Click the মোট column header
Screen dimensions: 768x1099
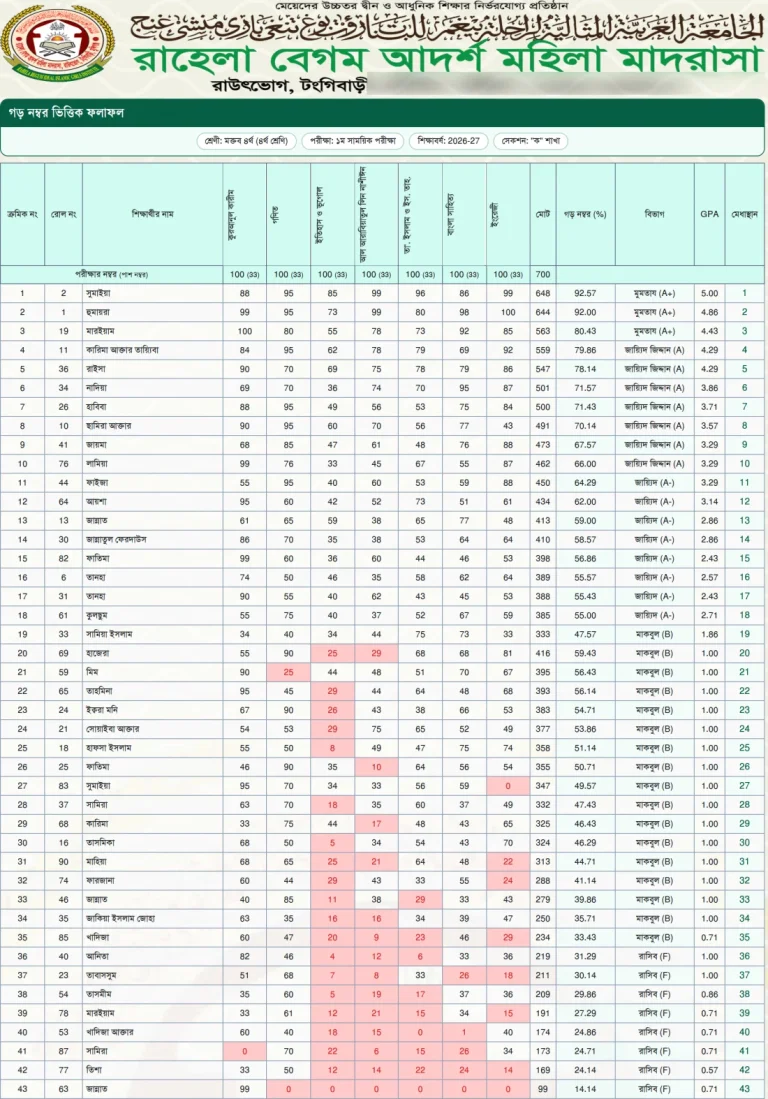click(x=543, y=214)
